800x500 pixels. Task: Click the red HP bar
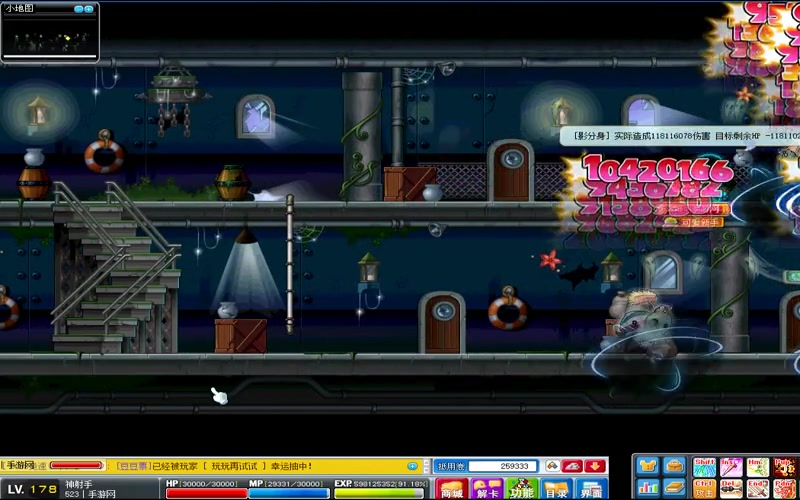(206, 493)
